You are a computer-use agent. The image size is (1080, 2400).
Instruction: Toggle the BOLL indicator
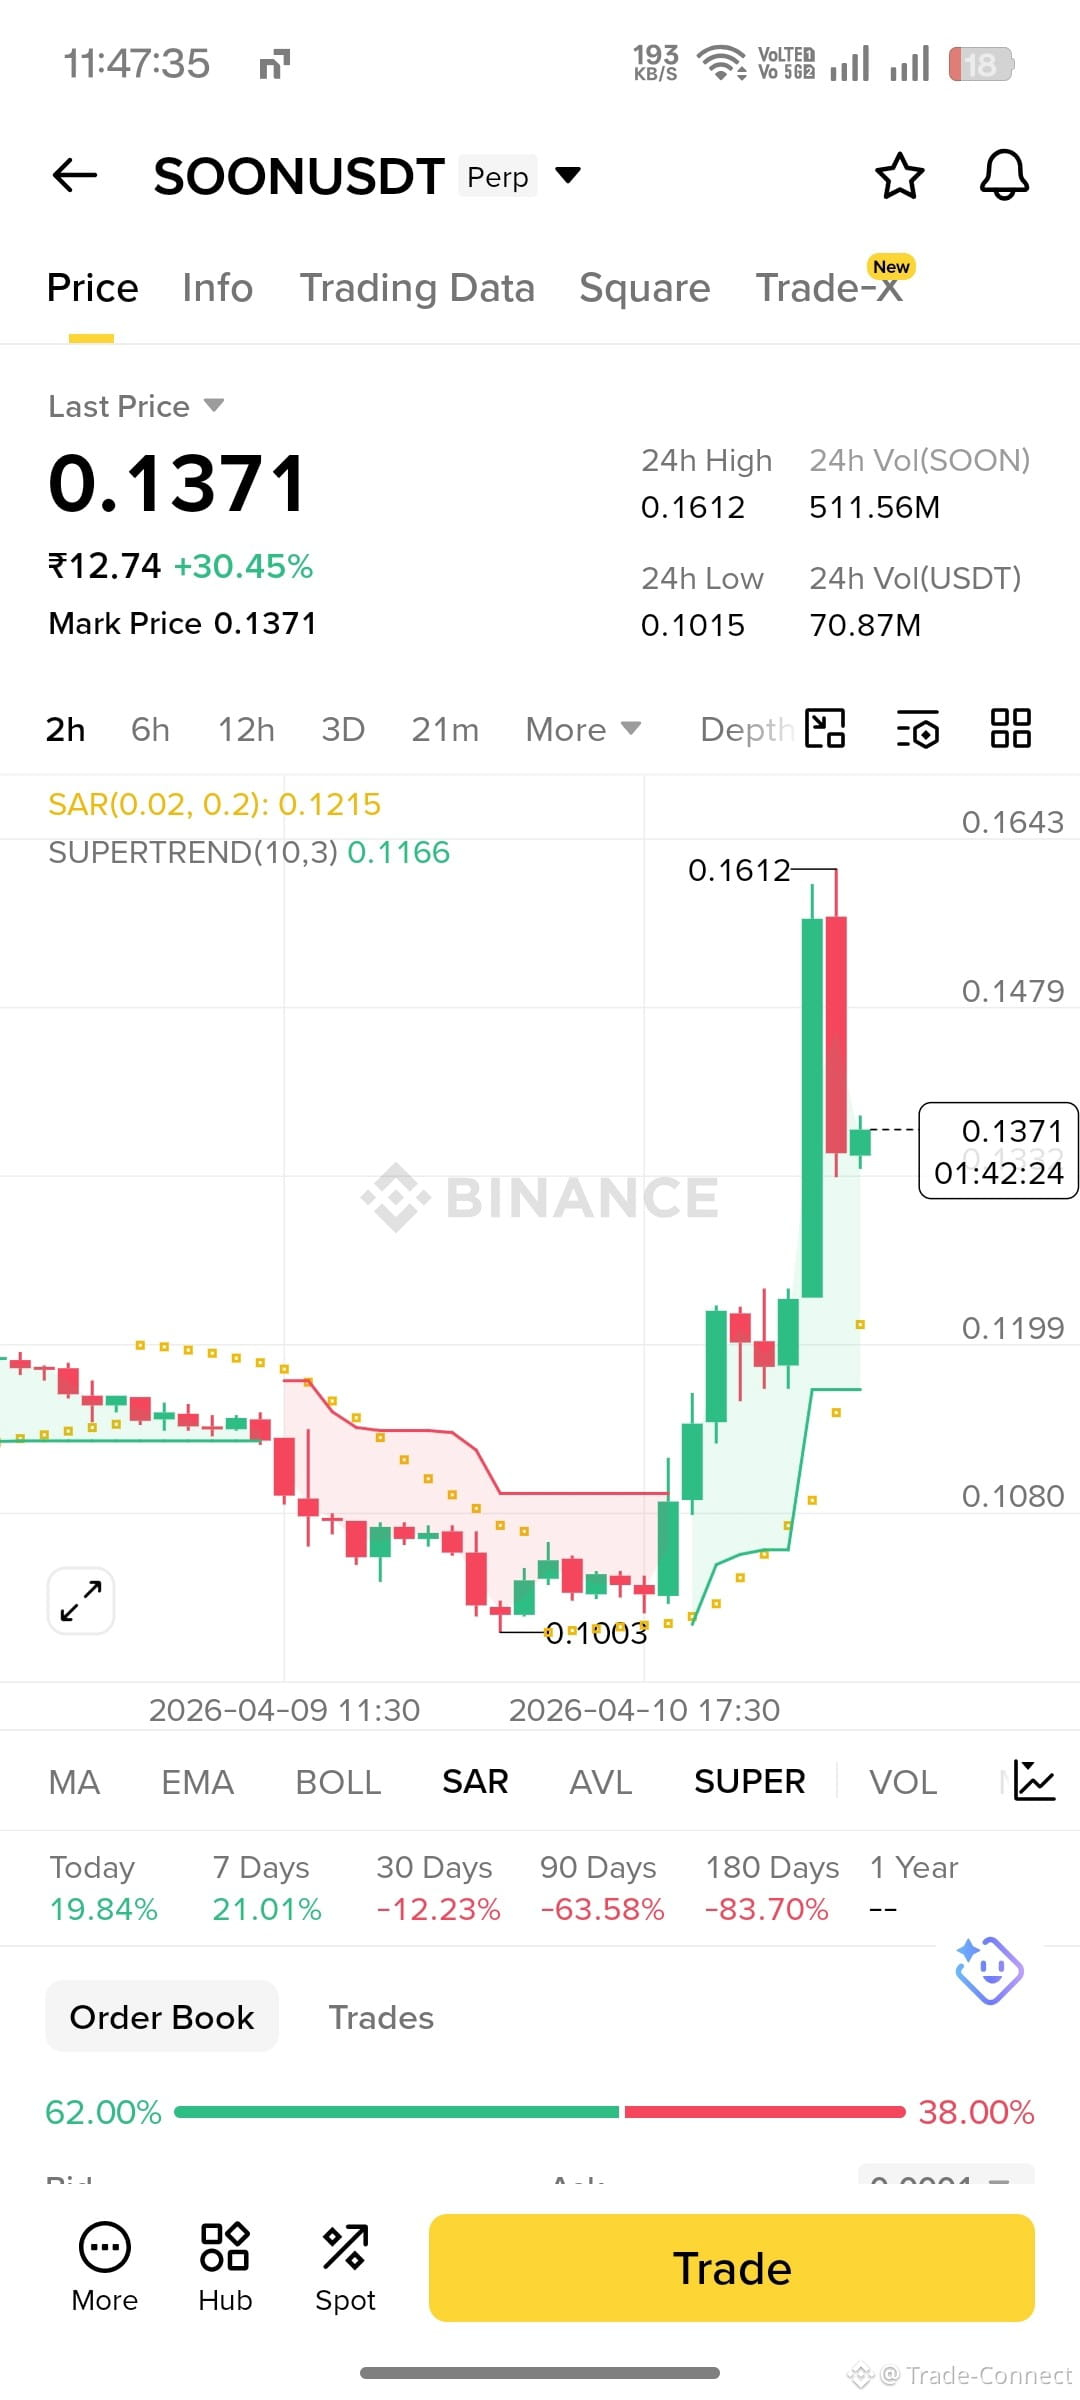click(x=338, y=1782)
